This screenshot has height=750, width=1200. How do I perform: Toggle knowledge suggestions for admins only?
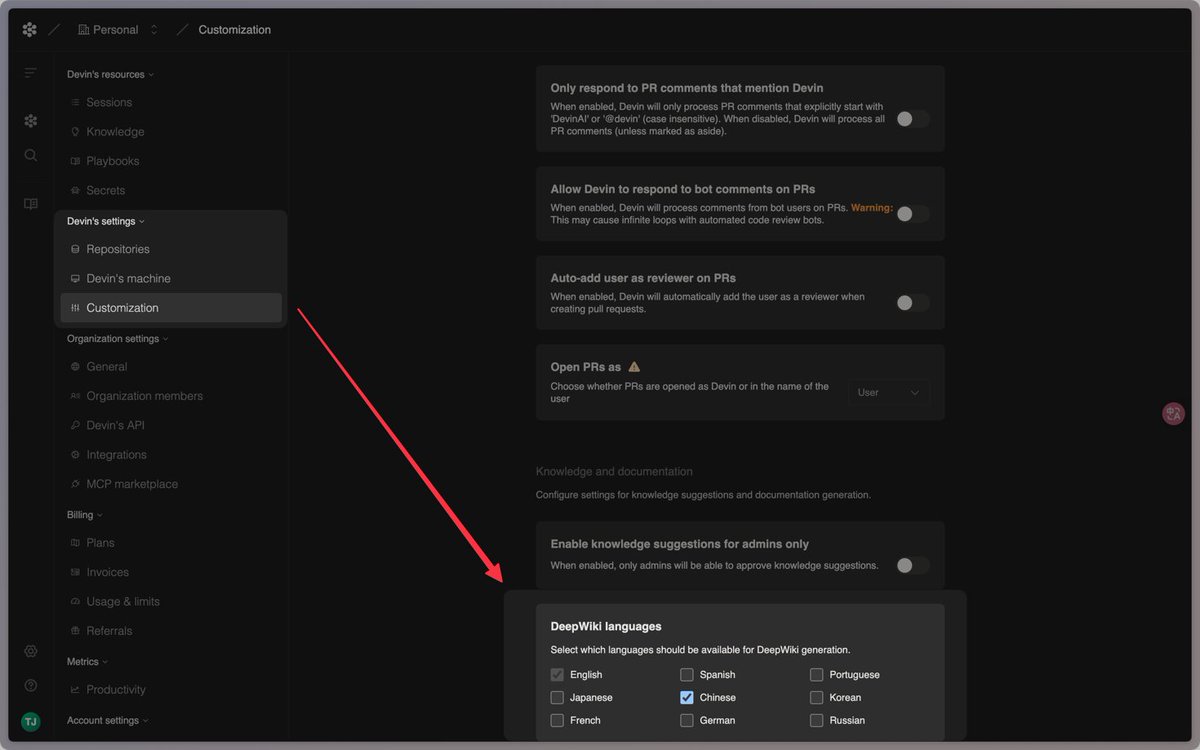[x=912, y=565]
